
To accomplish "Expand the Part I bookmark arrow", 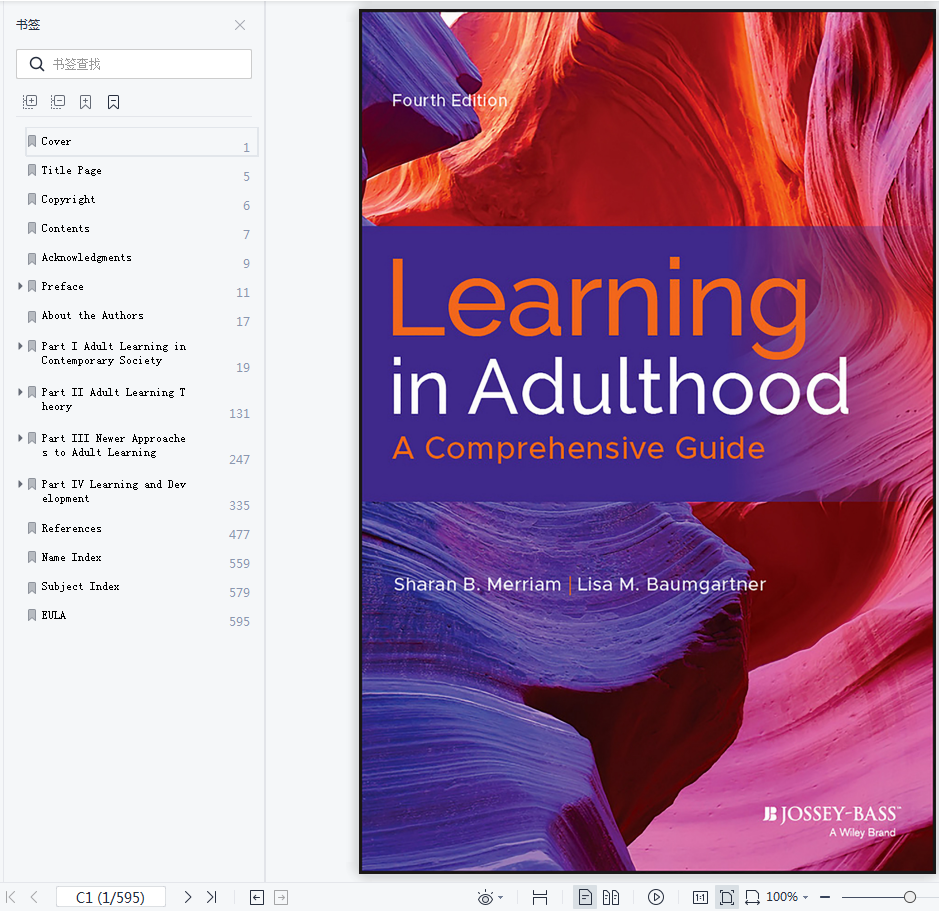I will point(20,346).
